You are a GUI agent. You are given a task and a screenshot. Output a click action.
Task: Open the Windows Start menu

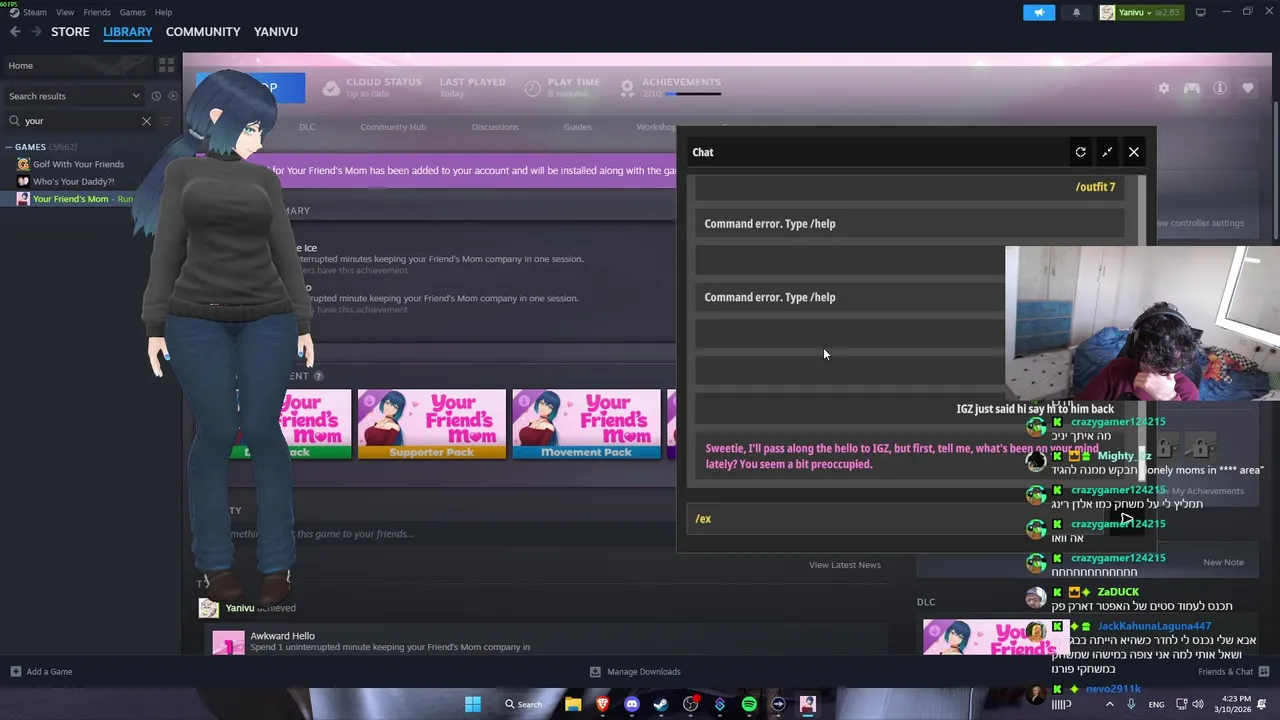point(473,704)
